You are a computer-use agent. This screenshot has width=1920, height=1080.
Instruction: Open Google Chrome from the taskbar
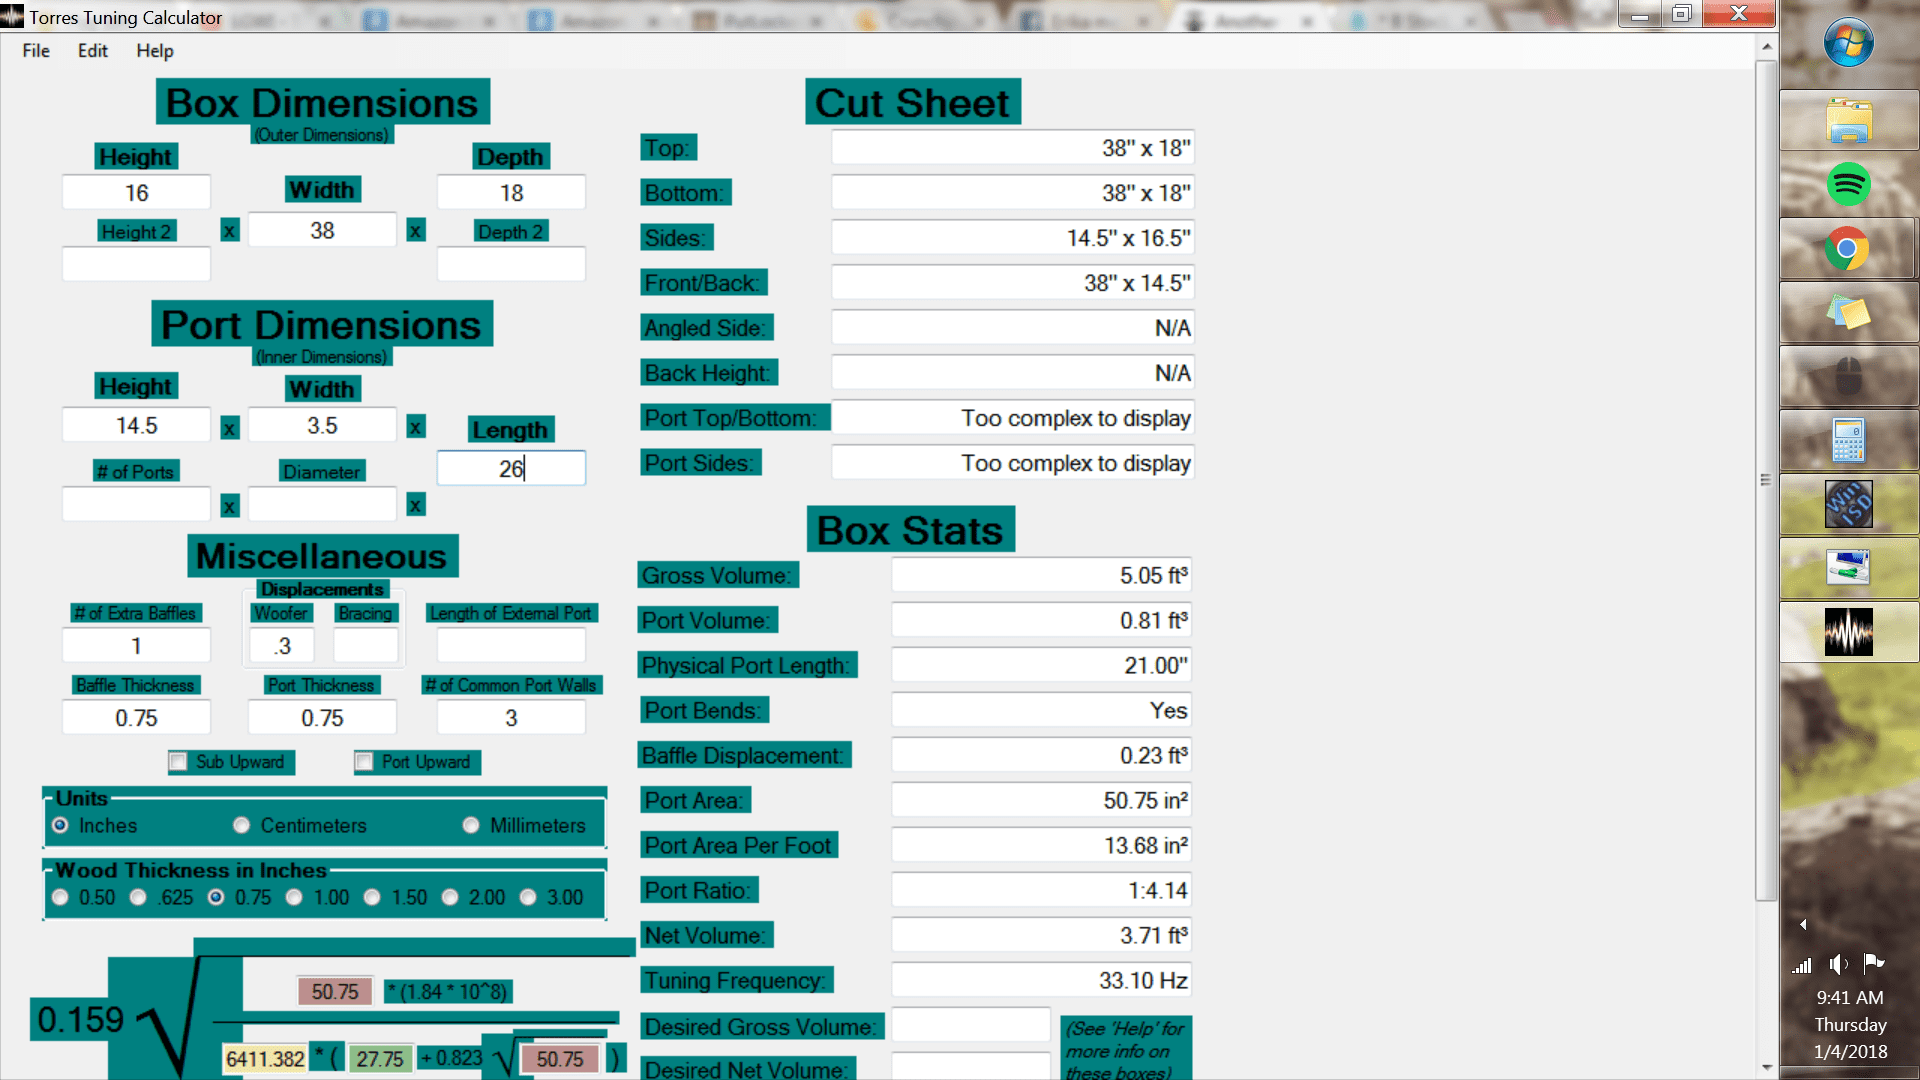(1848, 249)
